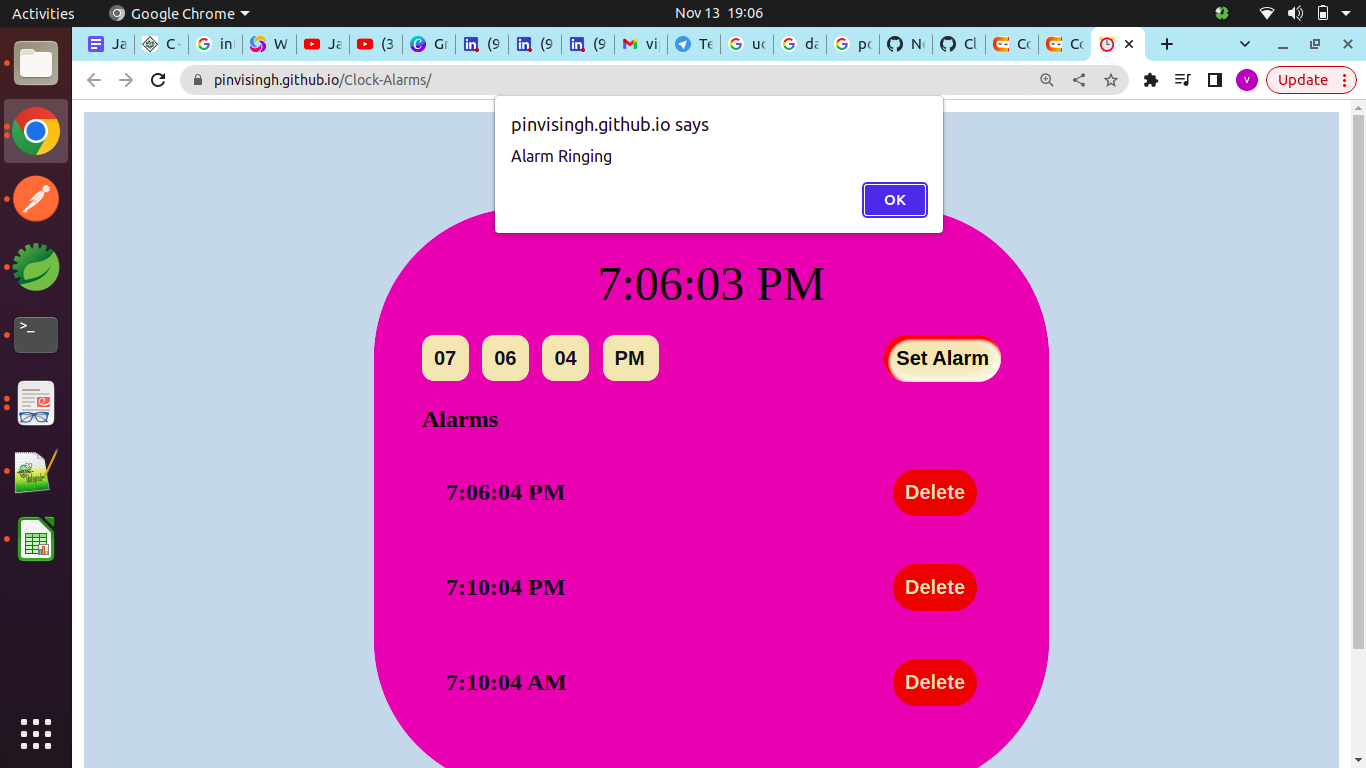The width and height of the screenshot is (1366, 768).
Task: Open Google Chrome from the dock
Action: [x=36, y=131]
